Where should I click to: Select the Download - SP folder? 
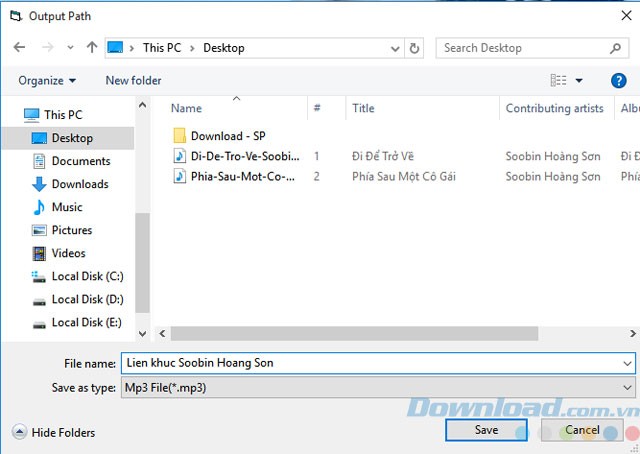click(x=228, y=136)
